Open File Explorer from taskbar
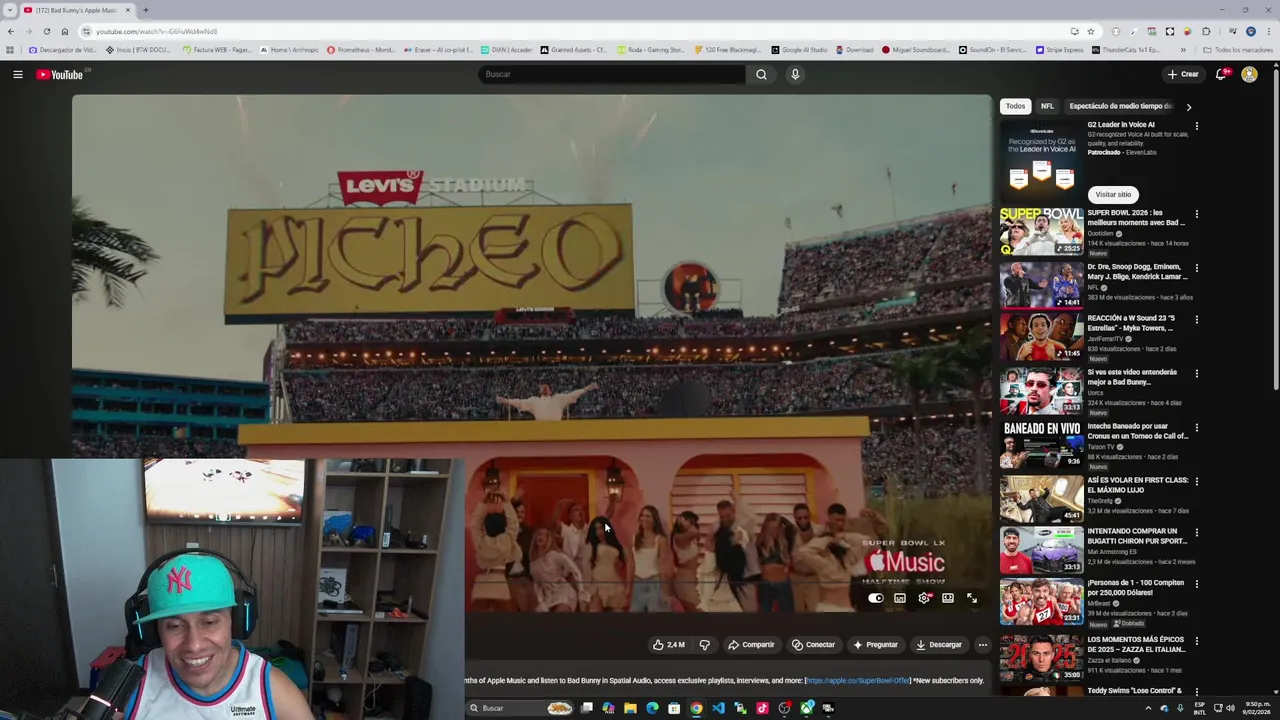1280x720 pixels. point(630,708)
